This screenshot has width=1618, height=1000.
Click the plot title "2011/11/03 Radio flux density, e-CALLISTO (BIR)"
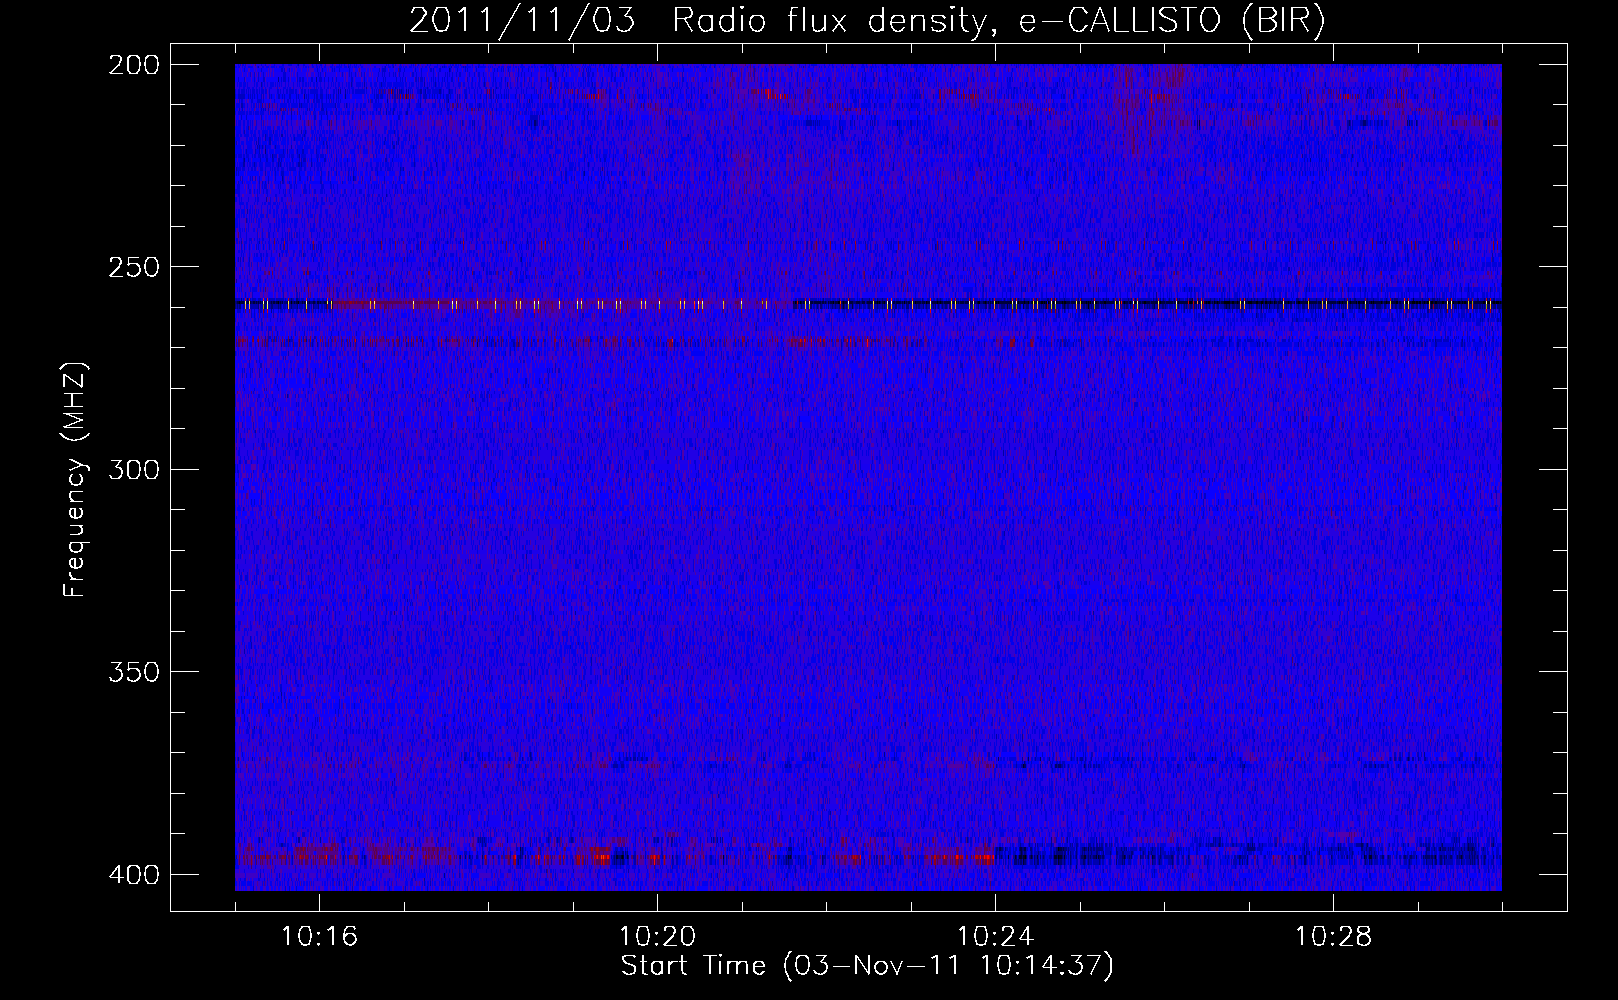(867, 21)
